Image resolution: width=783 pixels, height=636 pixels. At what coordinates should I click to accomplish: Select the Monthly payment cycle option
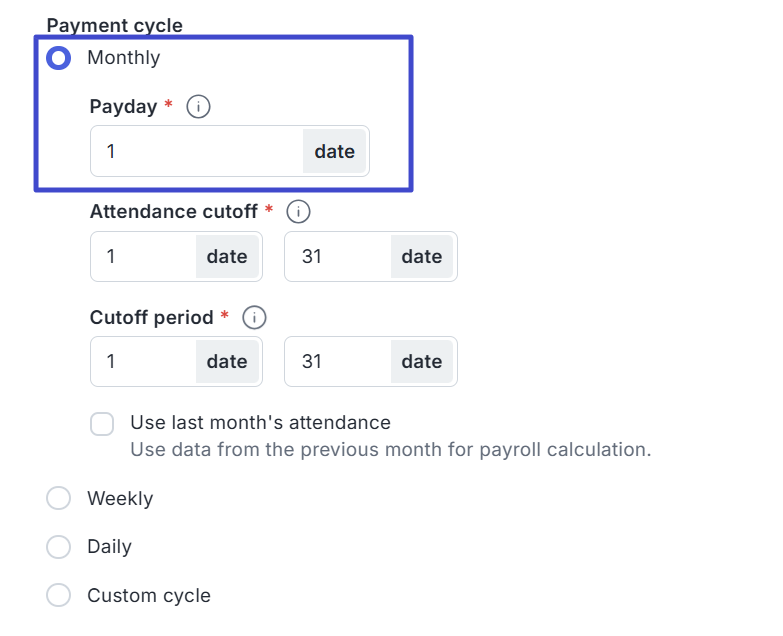tap(59, 58)
